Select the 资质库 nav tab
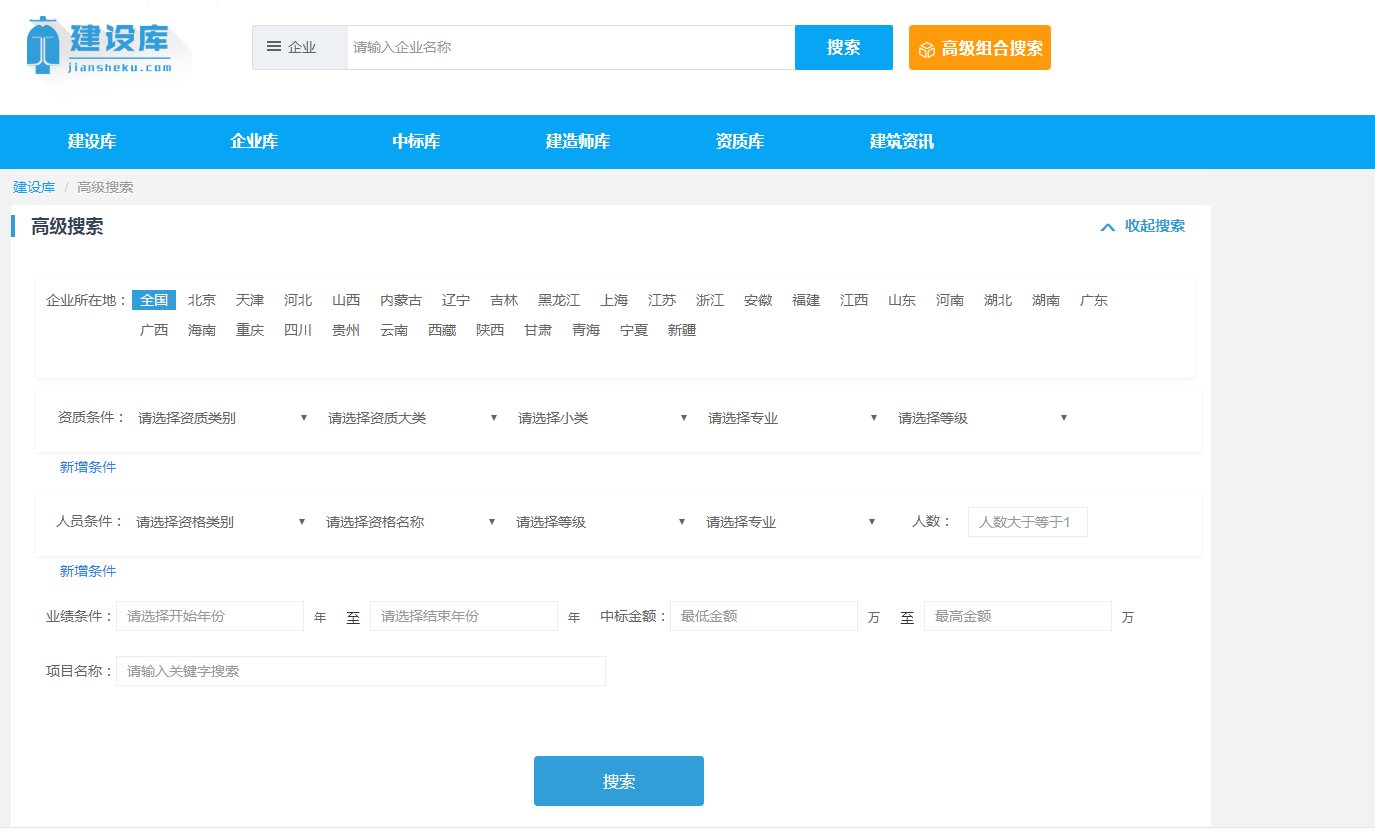Image resolution: width=1375 pixels, height=830 pixels. pyautogui.click(x=740, y=142)
